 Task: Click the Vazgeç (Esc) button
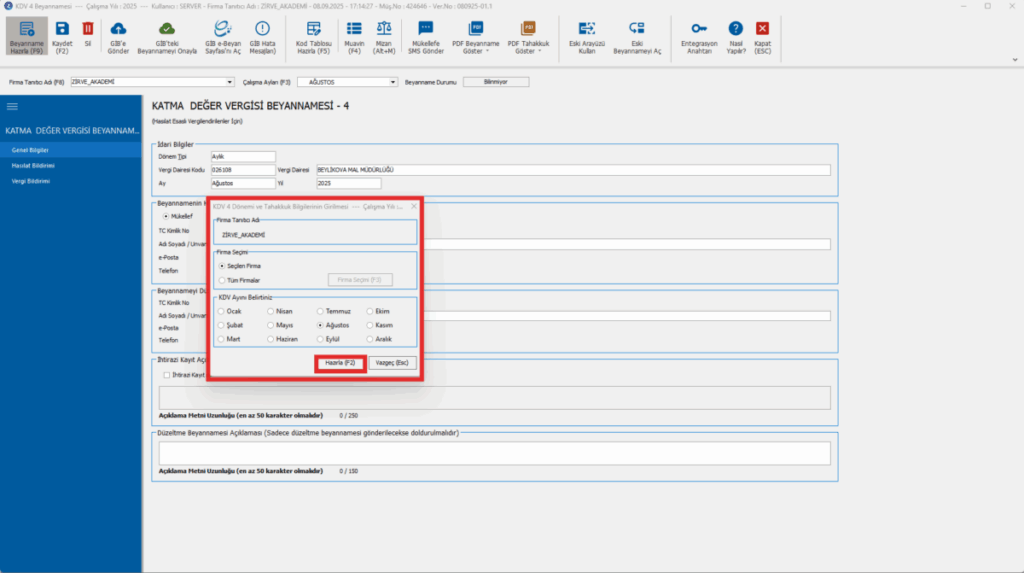point(392,363)
